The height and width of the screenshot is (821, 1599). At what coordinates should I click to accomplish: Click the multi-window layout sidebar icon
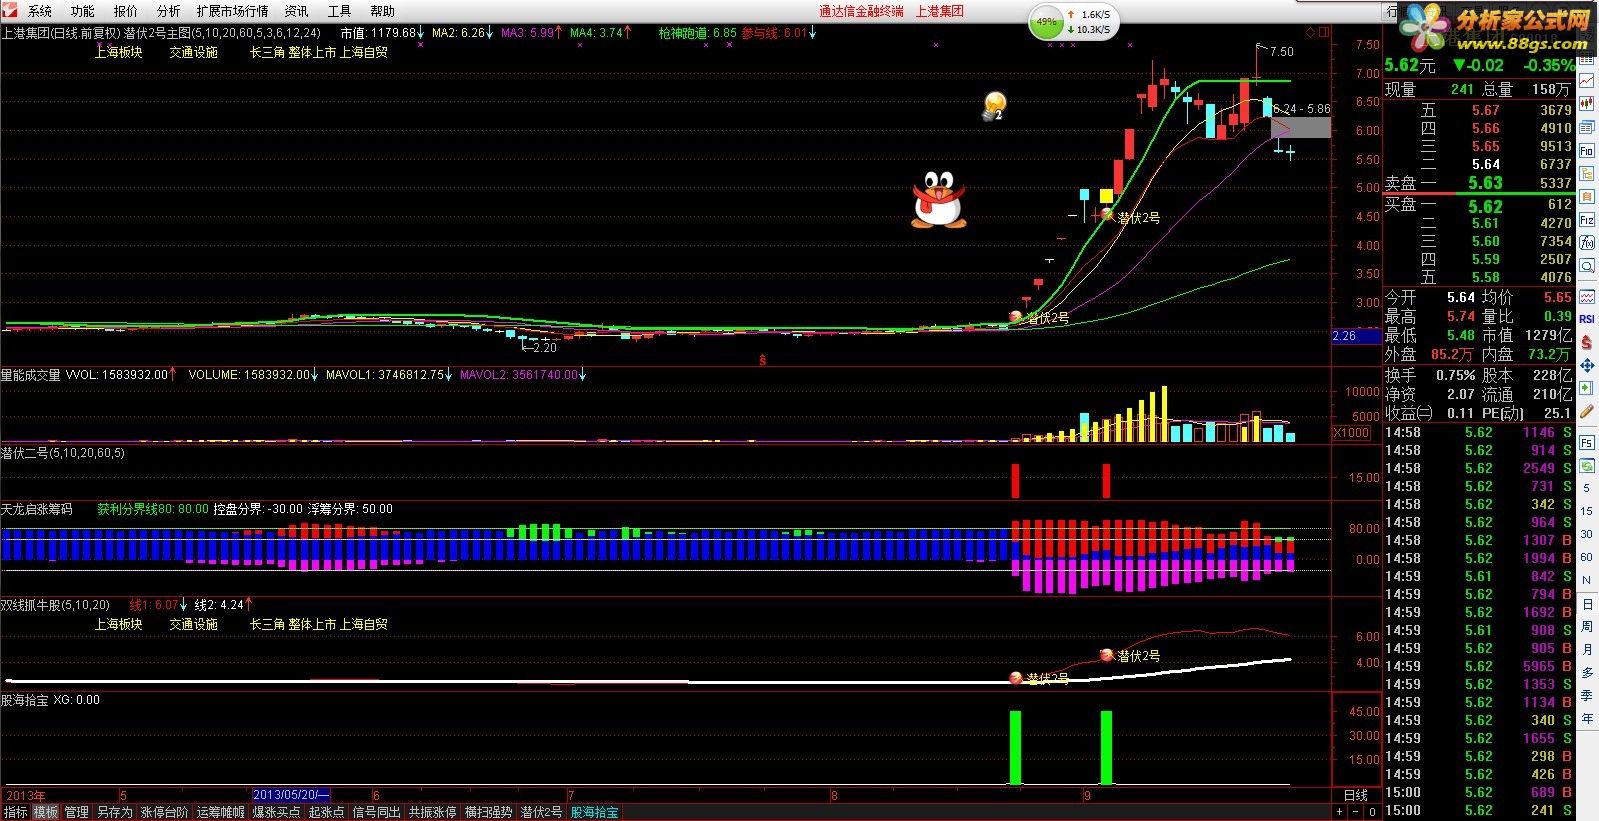[x=1587, y=128]
